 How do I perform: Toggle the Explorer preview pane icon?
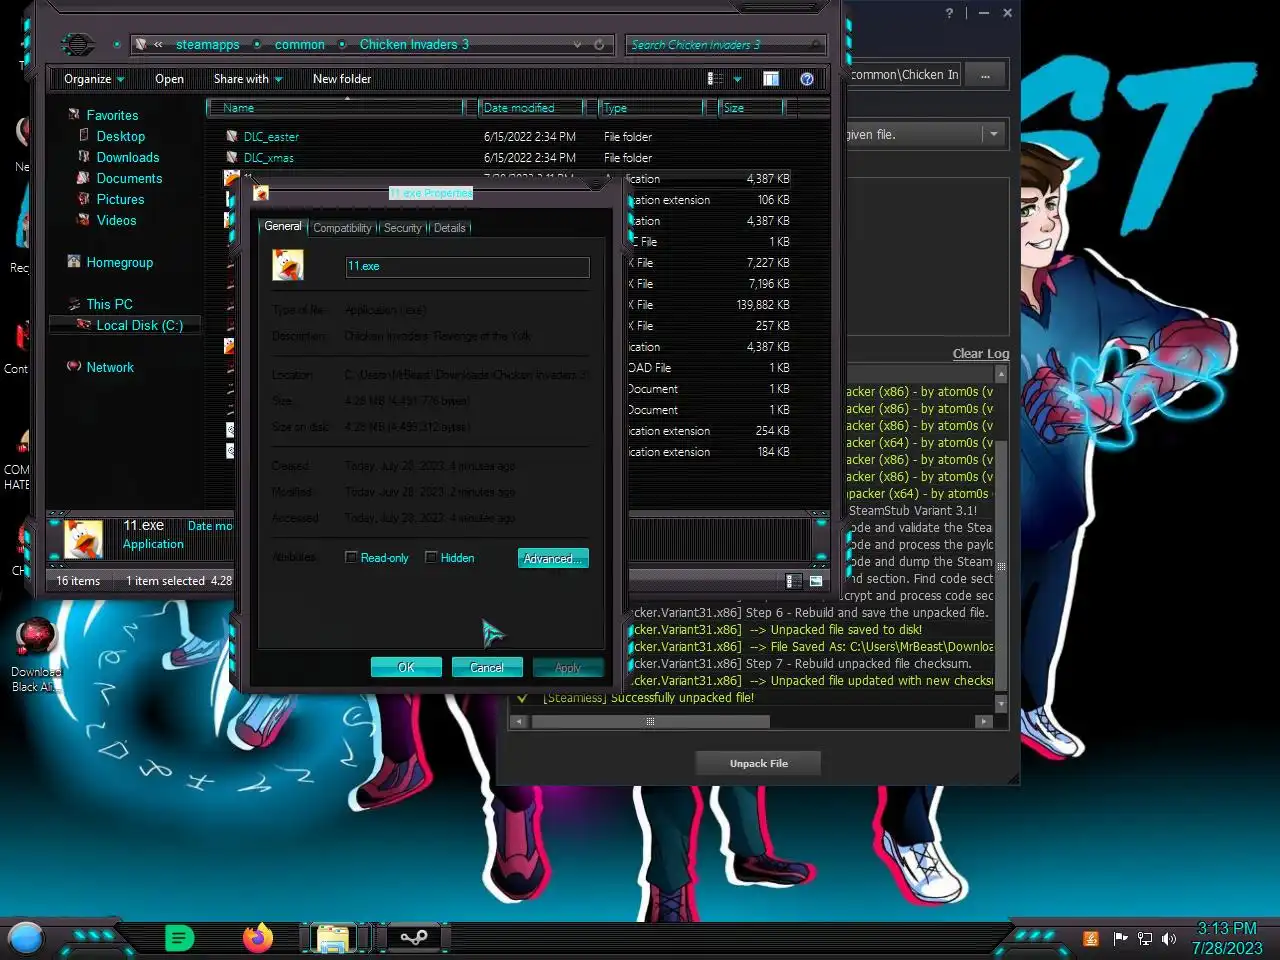771,79
